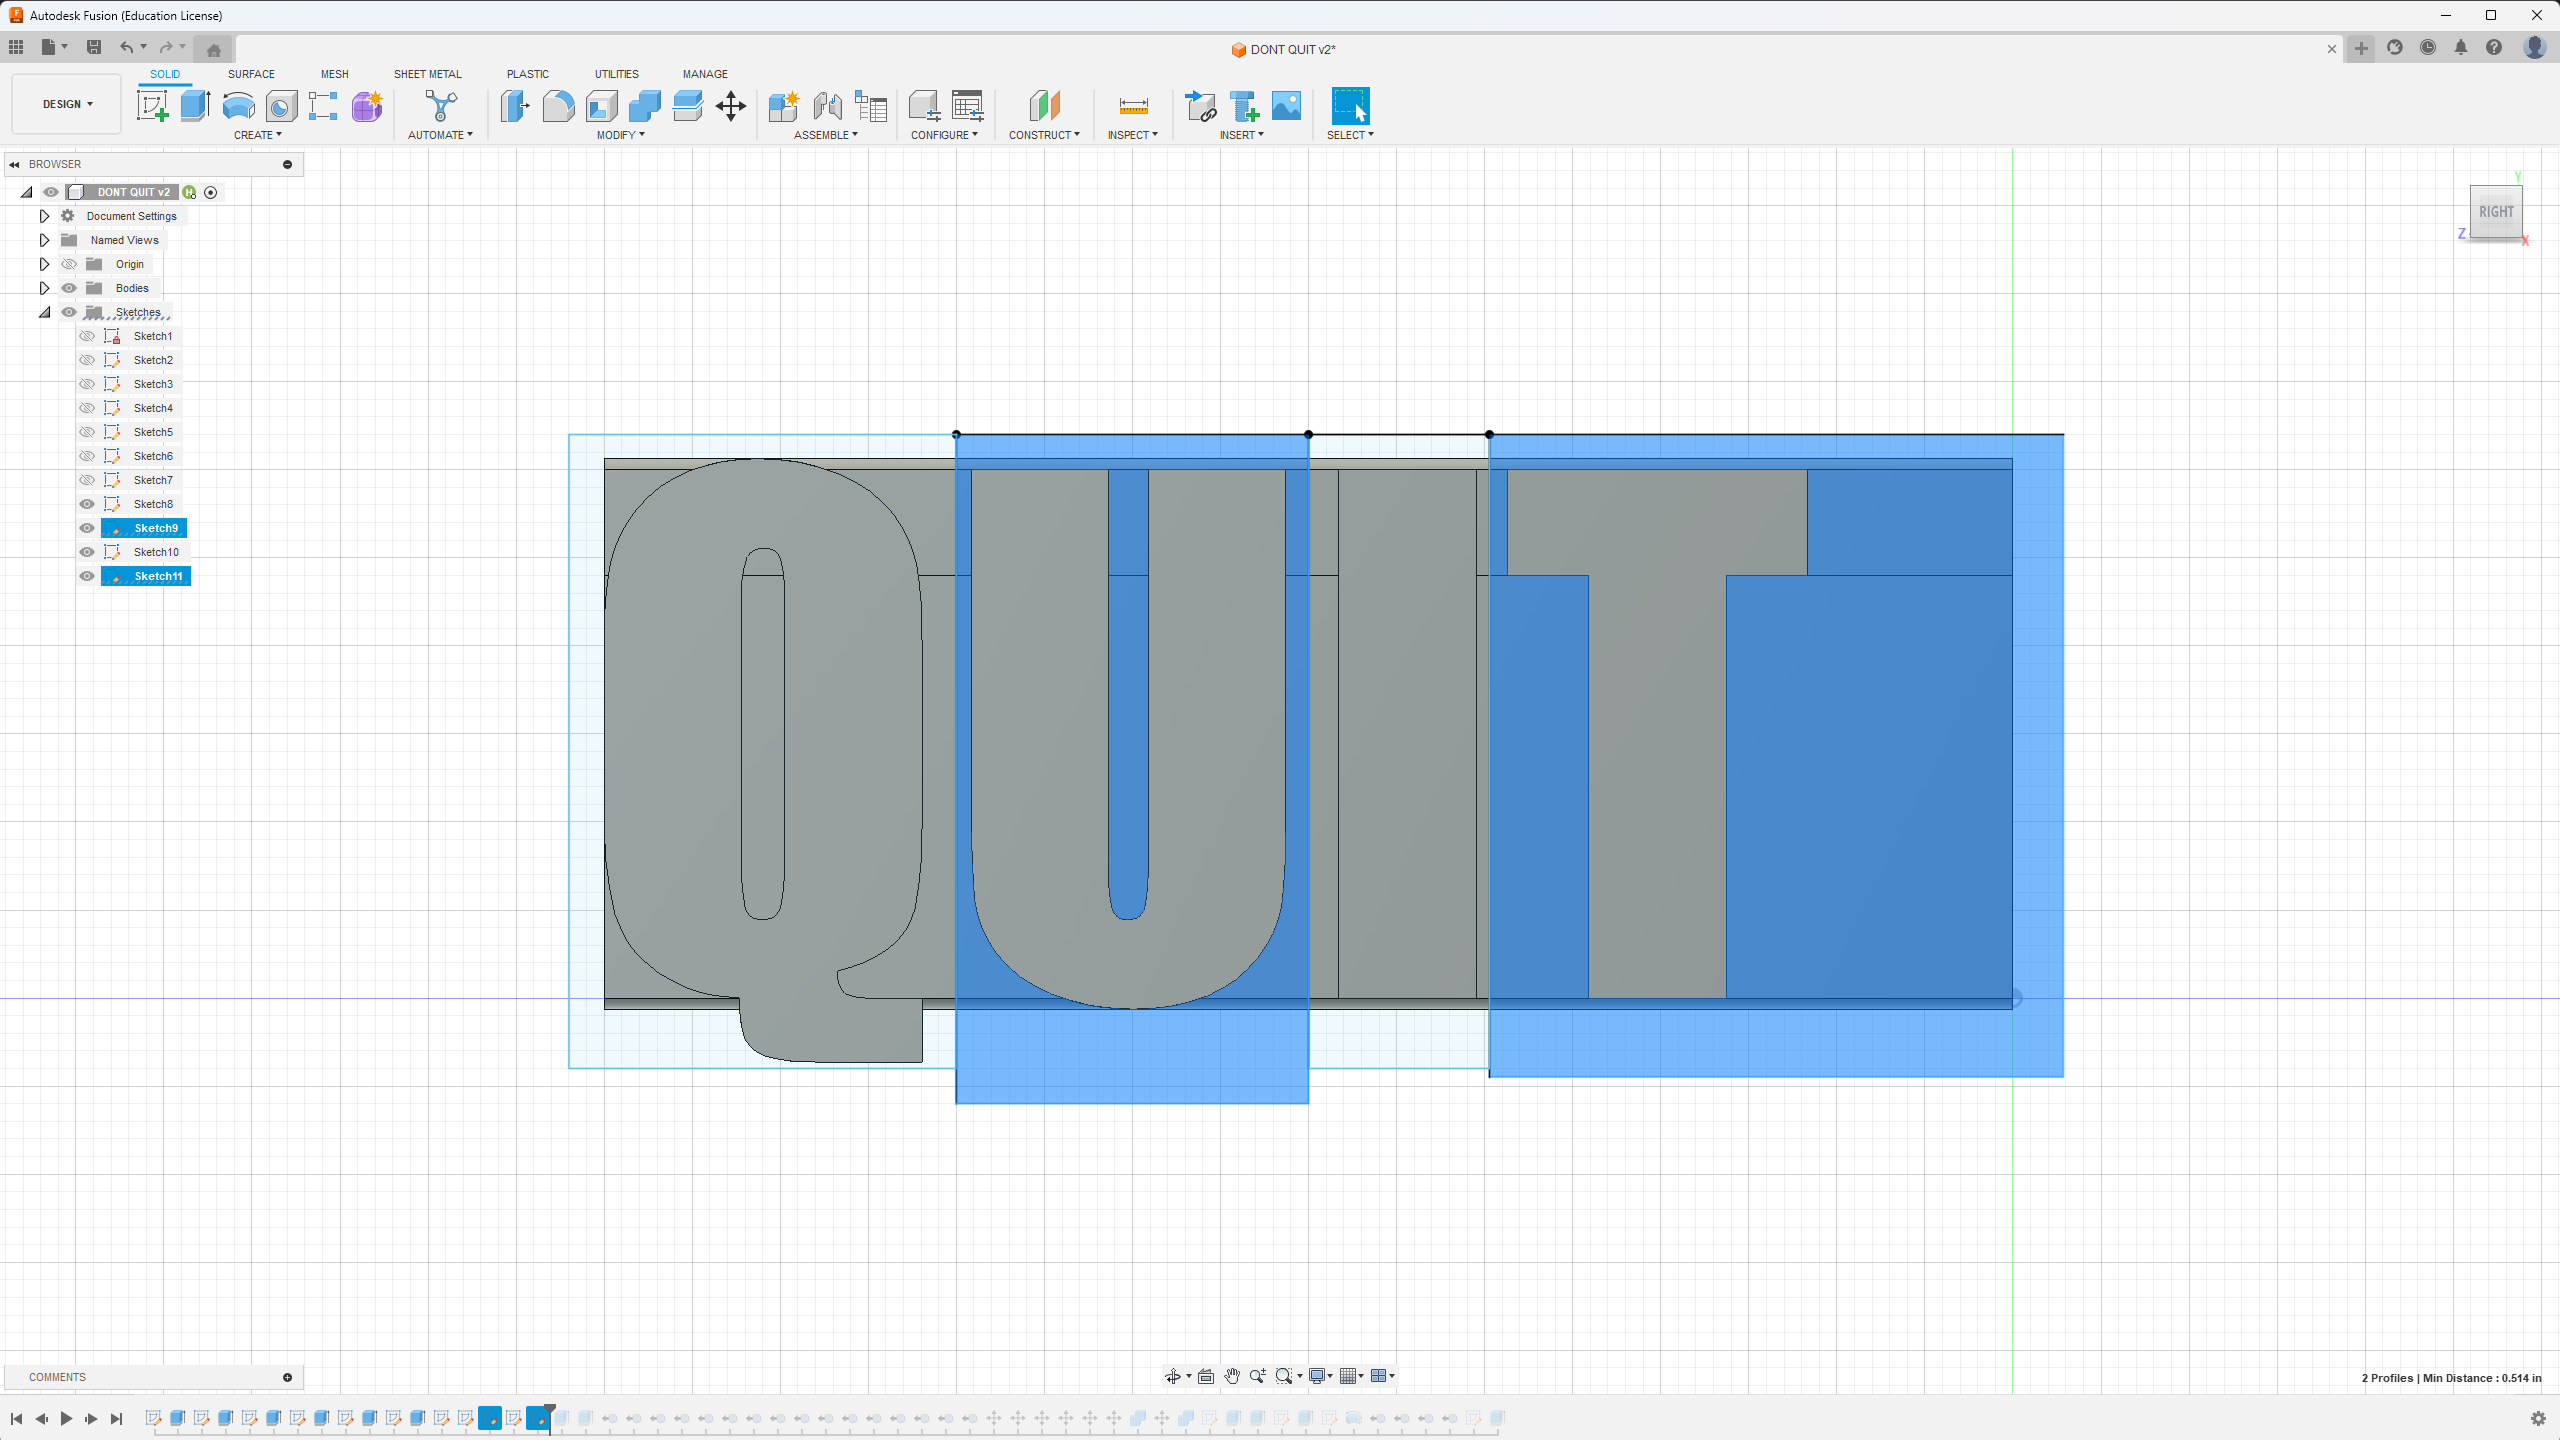Open the Automate fork icon
Image resolution: width=2560 pixels, height=1440 pixels.
click(x=440, y=106)
